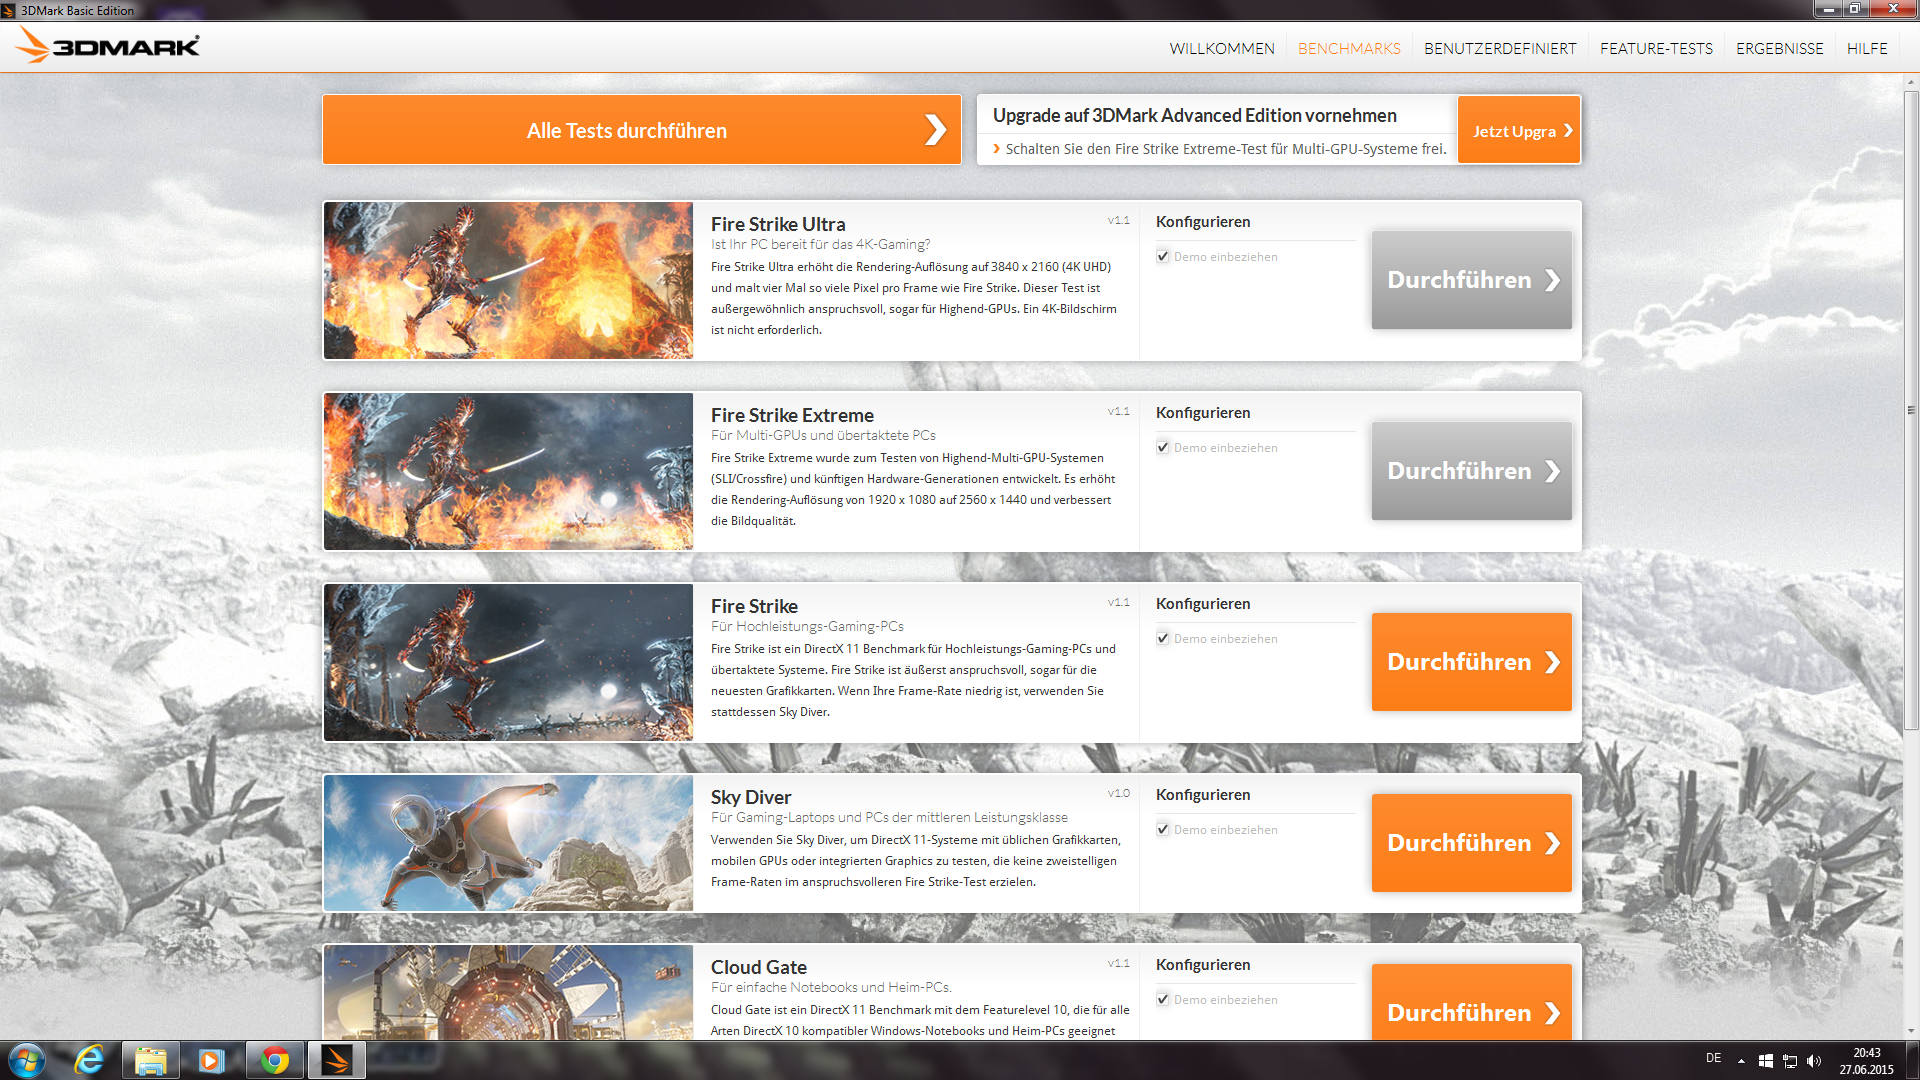Switch to the ERGEBNISSE tab
The height and width of the screenshot is (1080, 1920).
[1779, 48]
